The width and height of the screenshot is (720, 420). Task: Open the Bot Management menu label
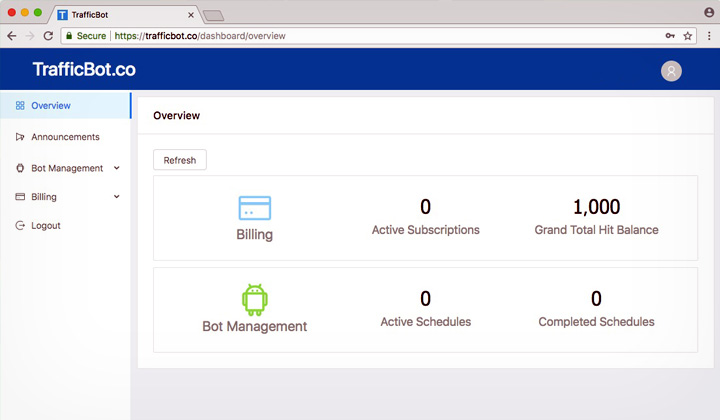point(67,168)
